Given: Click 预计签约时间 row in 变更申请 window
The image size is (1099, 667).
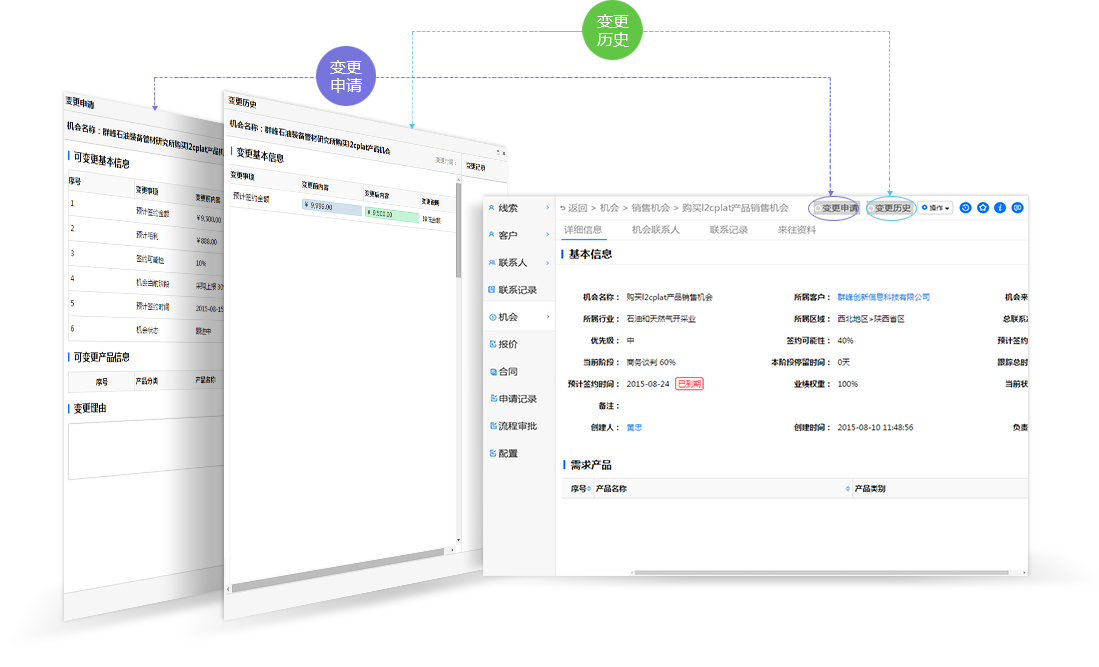Looking at the screenshot, I should coord(146,307).
